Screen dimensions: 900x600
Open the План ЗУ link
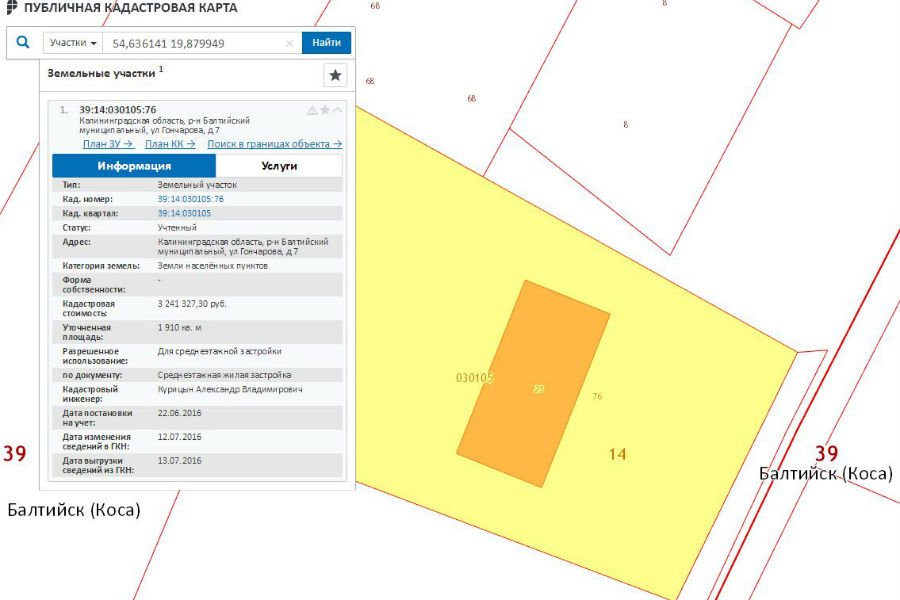pos(108,144)
